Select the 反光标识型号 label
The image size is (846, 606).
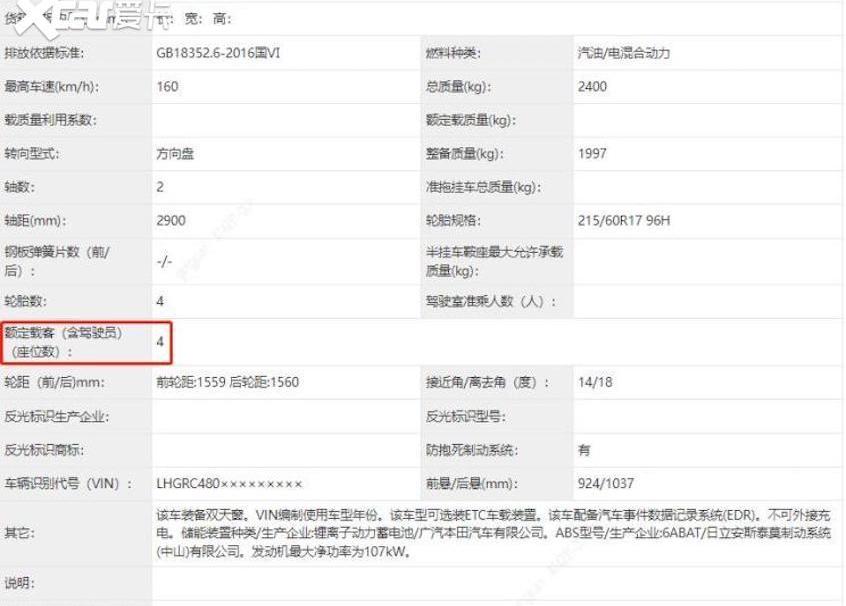(466, 417)
